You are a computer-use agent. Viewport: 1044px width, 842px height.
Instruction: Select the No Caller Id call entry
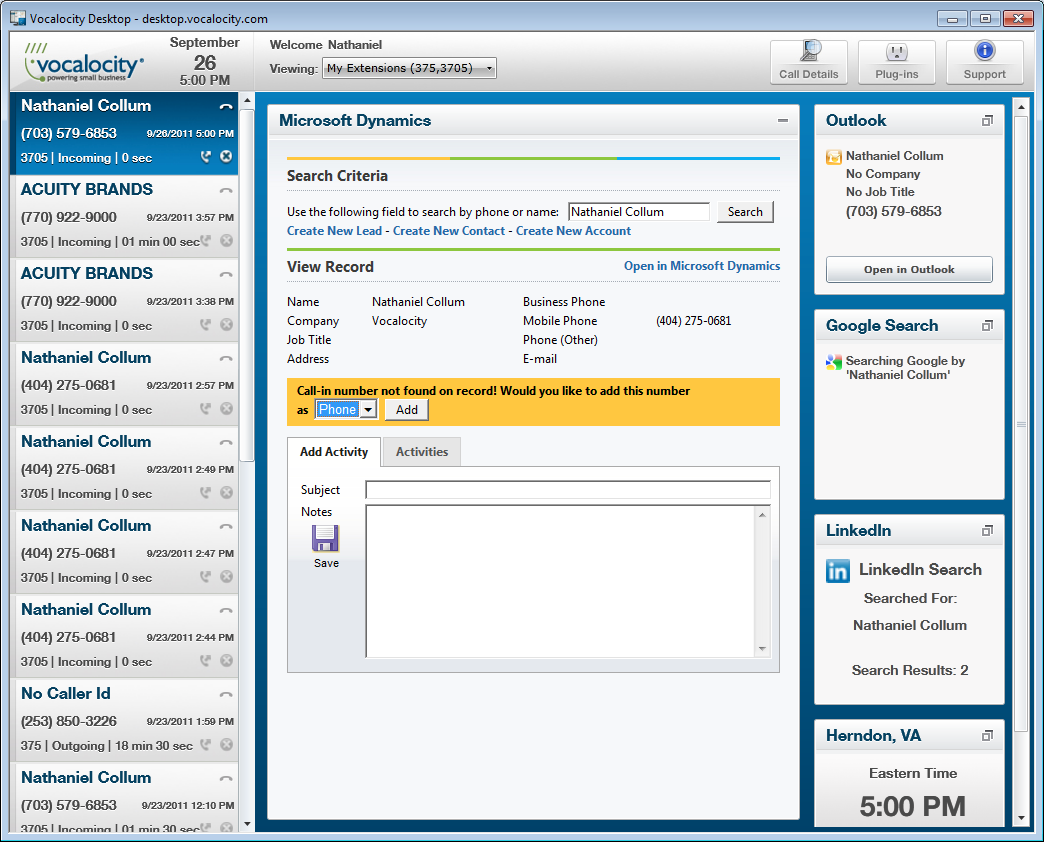(125, 720)
